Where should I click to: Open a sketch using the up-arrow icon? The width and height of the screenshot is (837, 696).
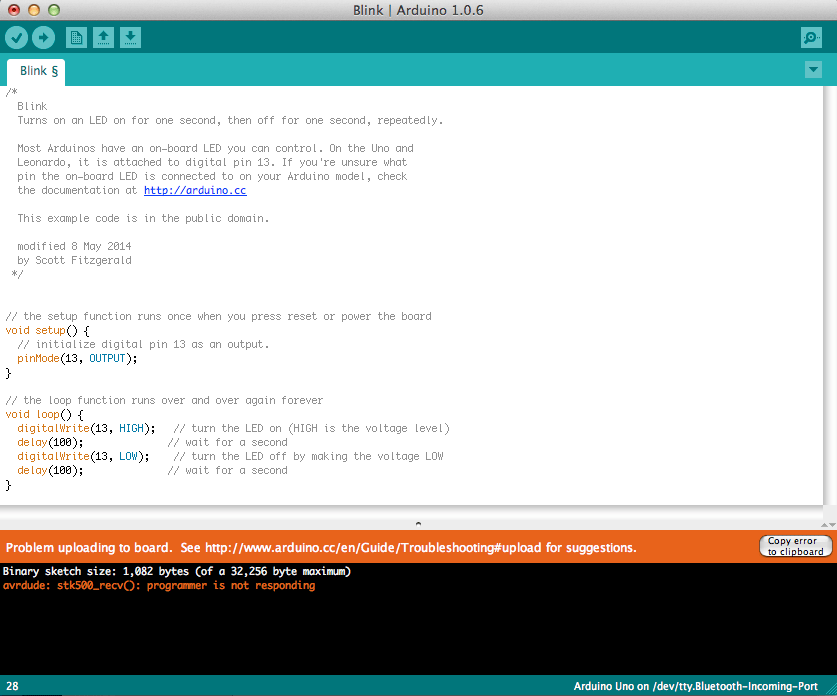point(103,37)
